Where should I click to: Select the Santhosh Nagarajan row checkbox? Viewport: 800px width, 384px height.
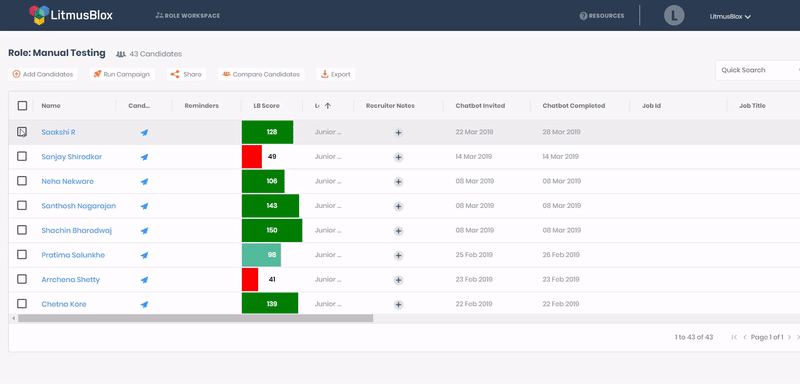click(22, 206)
